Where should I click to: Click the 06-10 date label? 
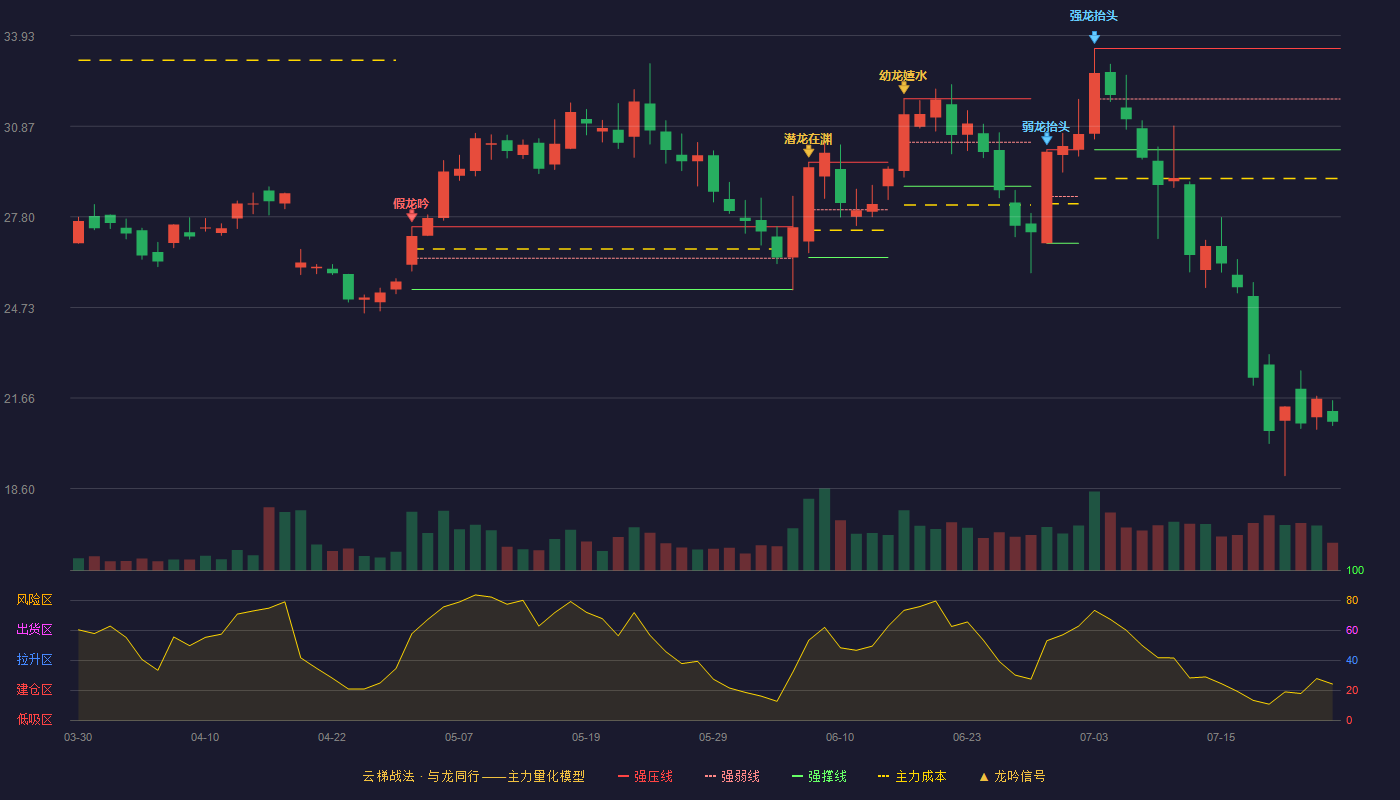840,737
